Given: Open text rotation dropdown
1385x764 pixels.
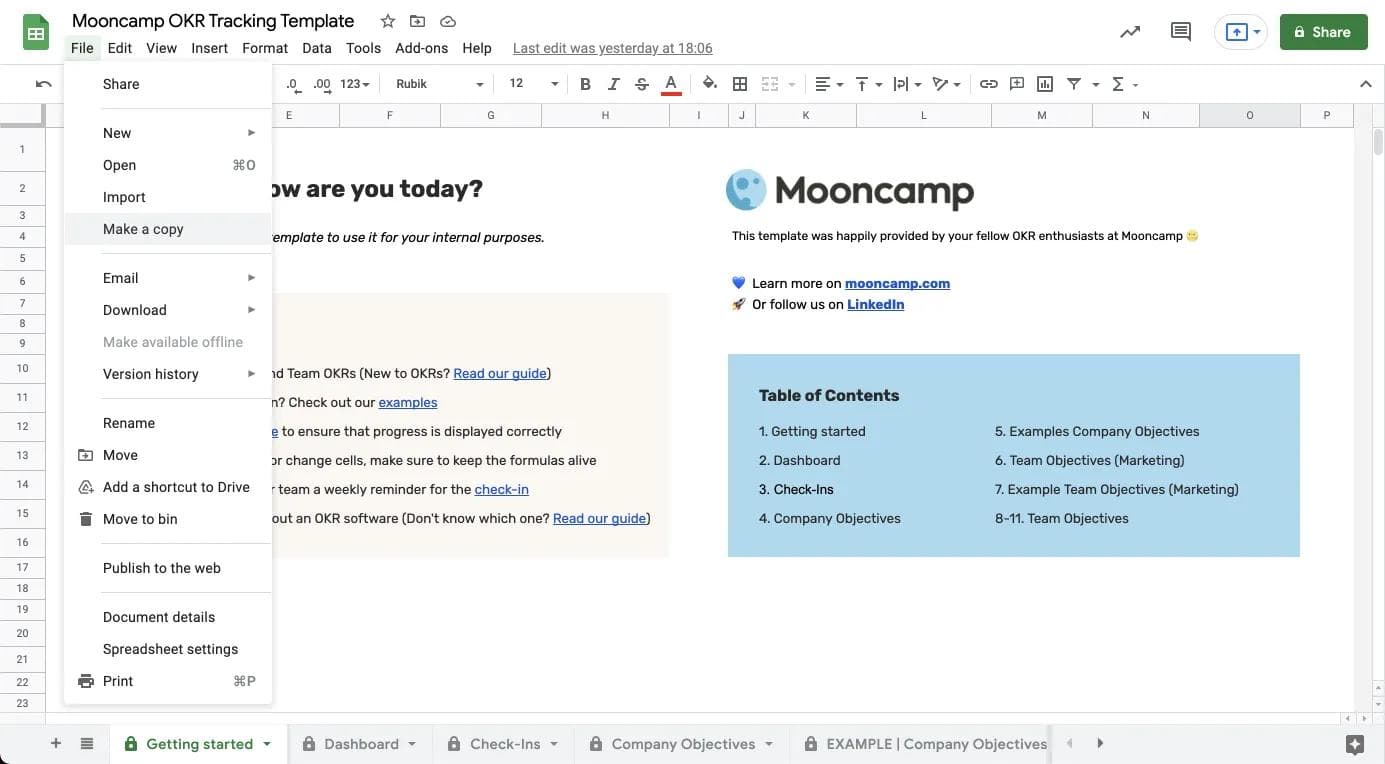Looking at the screenshot, I should tap(945, 84).
